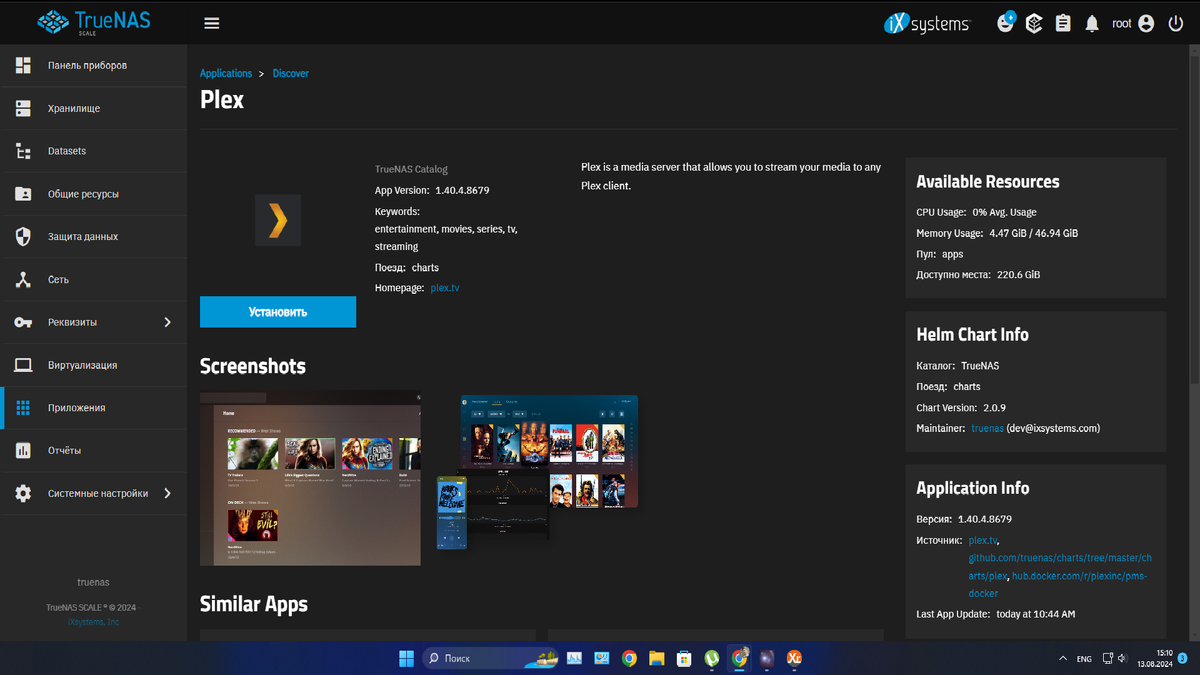Screen dimensions: 1200x675
Task: Open first Google Chrome taskbar icon
Action: pyautogui.click(x=629, y=658)
